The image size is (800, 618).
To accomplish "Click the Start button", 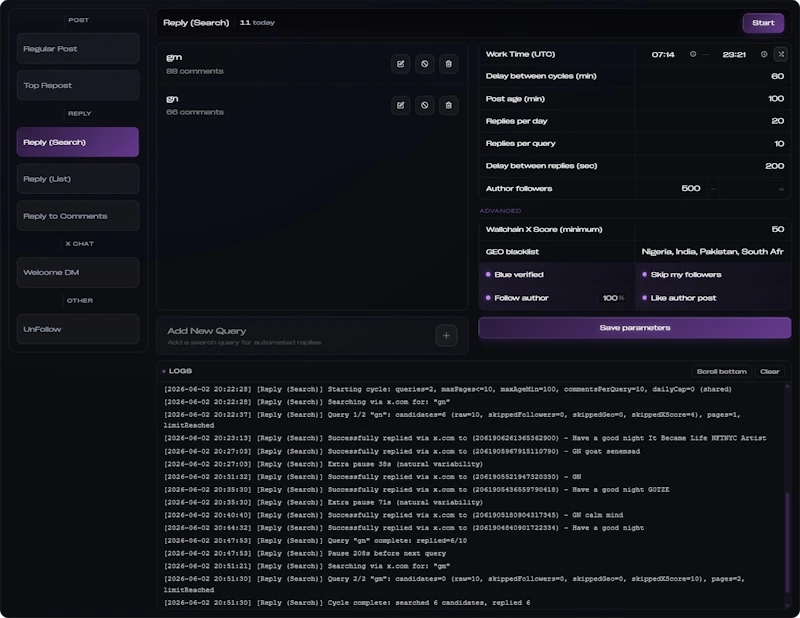I will click(x=763, y=23).
